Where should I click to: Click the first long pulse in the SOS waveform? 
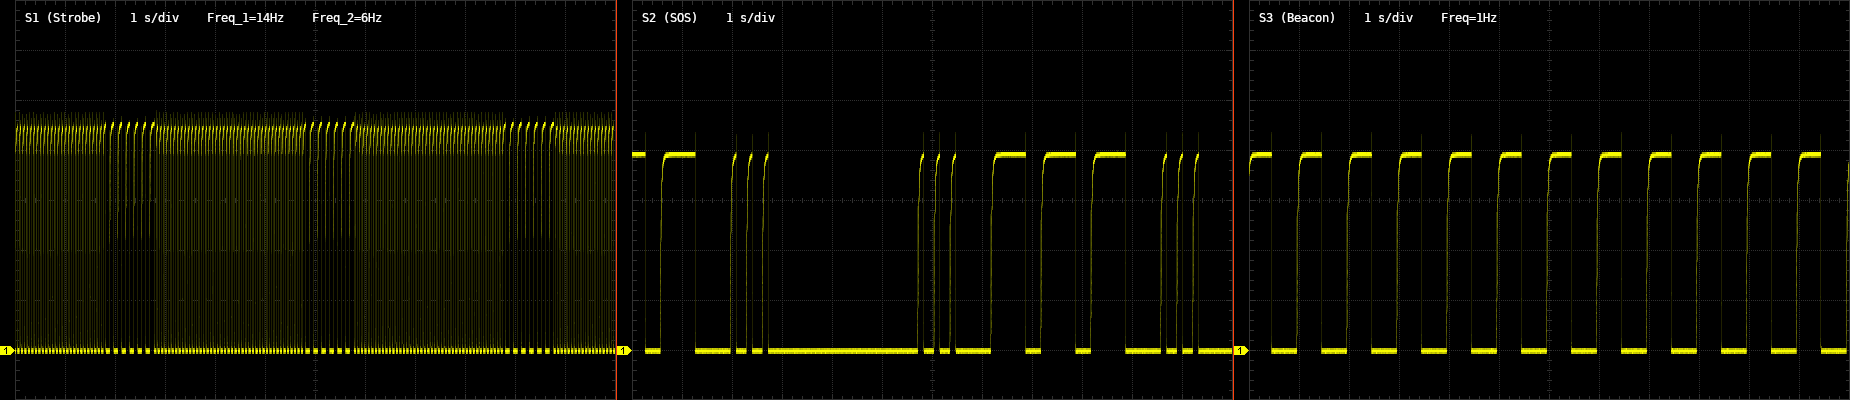679,155
